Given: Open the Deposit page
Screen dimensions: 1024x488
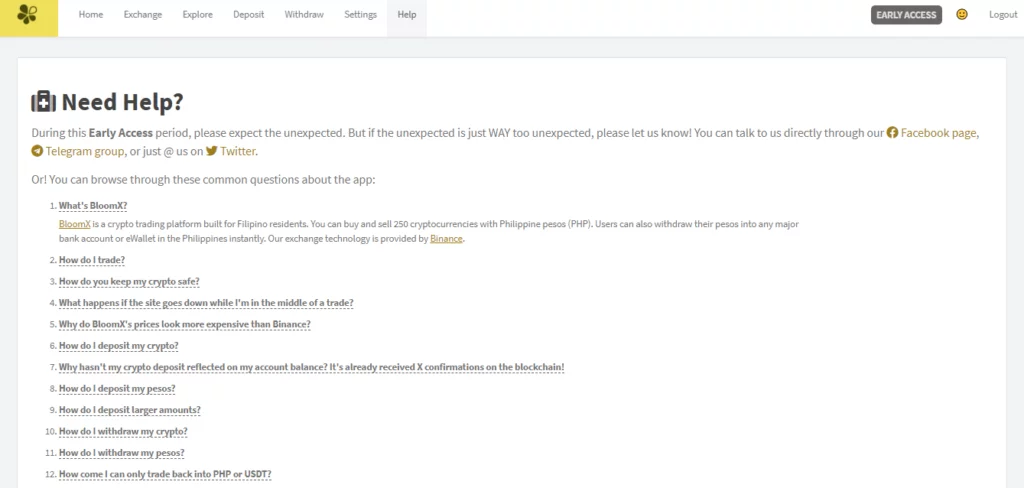Looking at the screenshot, I should pyautogui.click(x=249, y=14).
